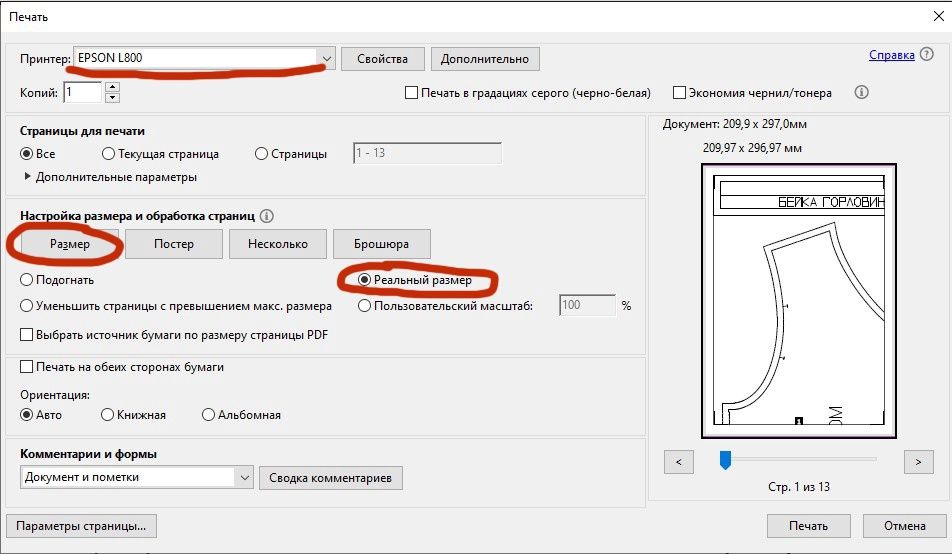Open the Справка help link

point(891,55)
